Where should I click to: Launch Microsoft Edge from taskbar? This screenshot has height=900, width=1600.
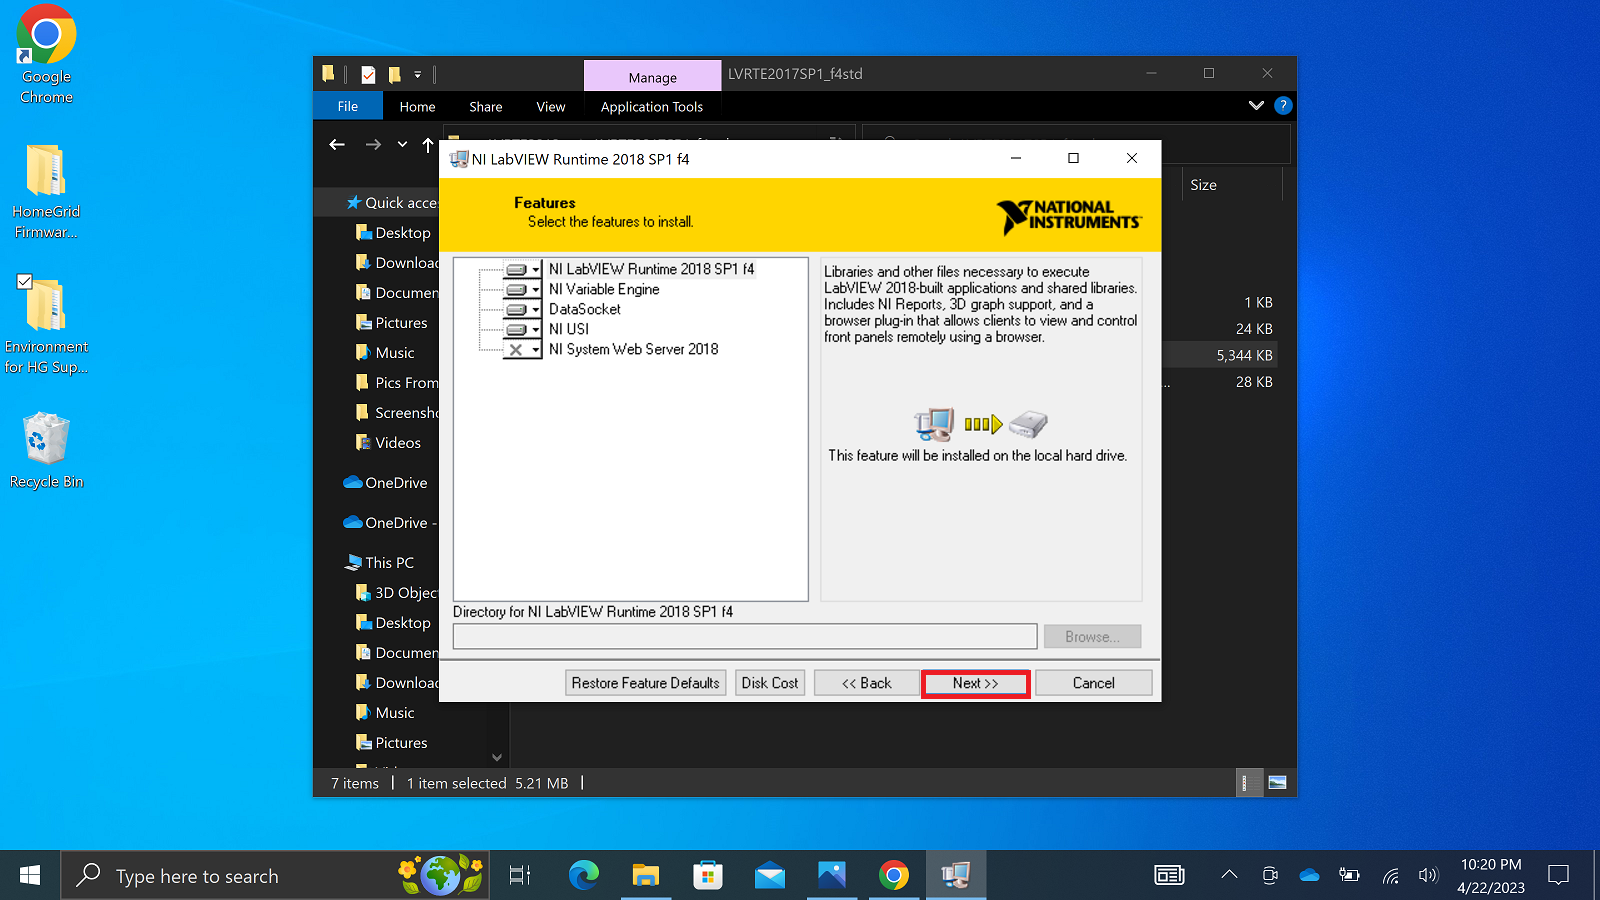583,876
